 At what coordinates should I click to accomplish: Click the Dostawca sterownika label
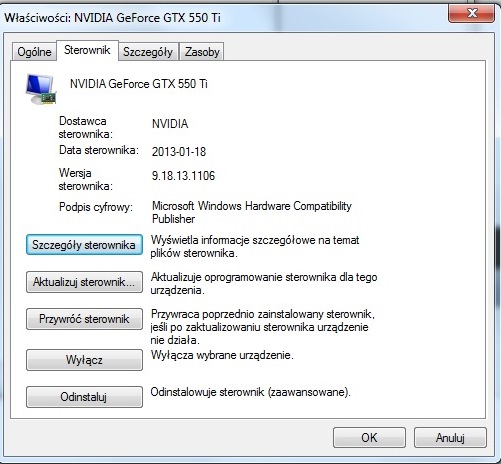click(x=86, y=127)
